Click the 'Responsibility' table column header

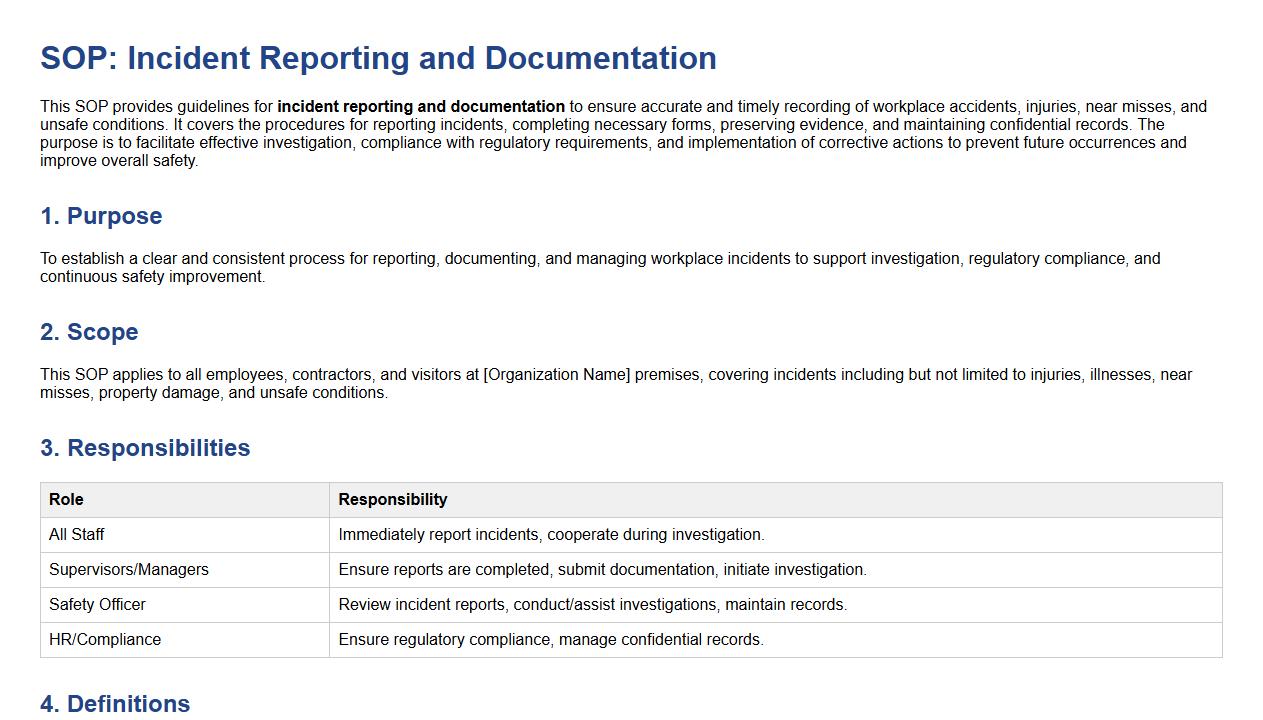click(x=393, y=500)
